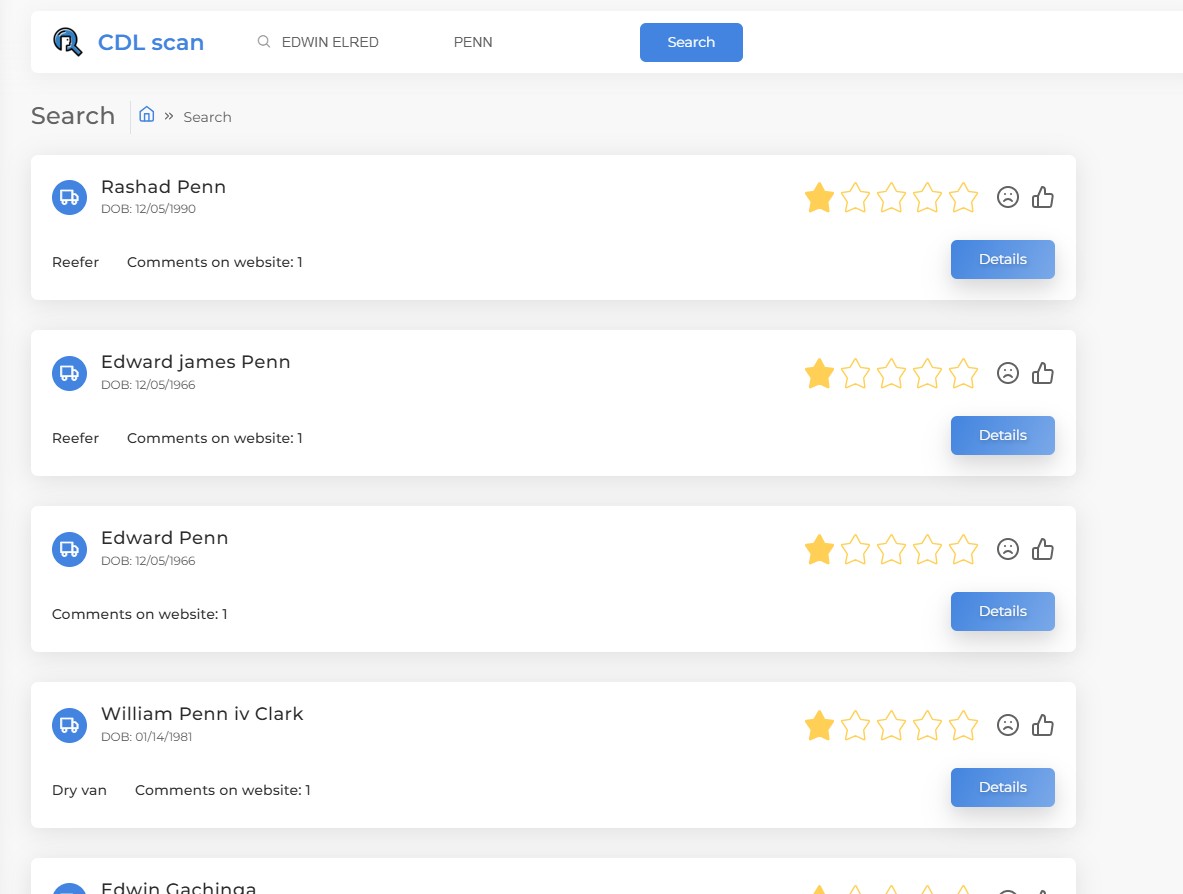The image size is (1183, 894).
Task: Click the sad face icon for William Penn iv Clark
Action: [1008, 725]
